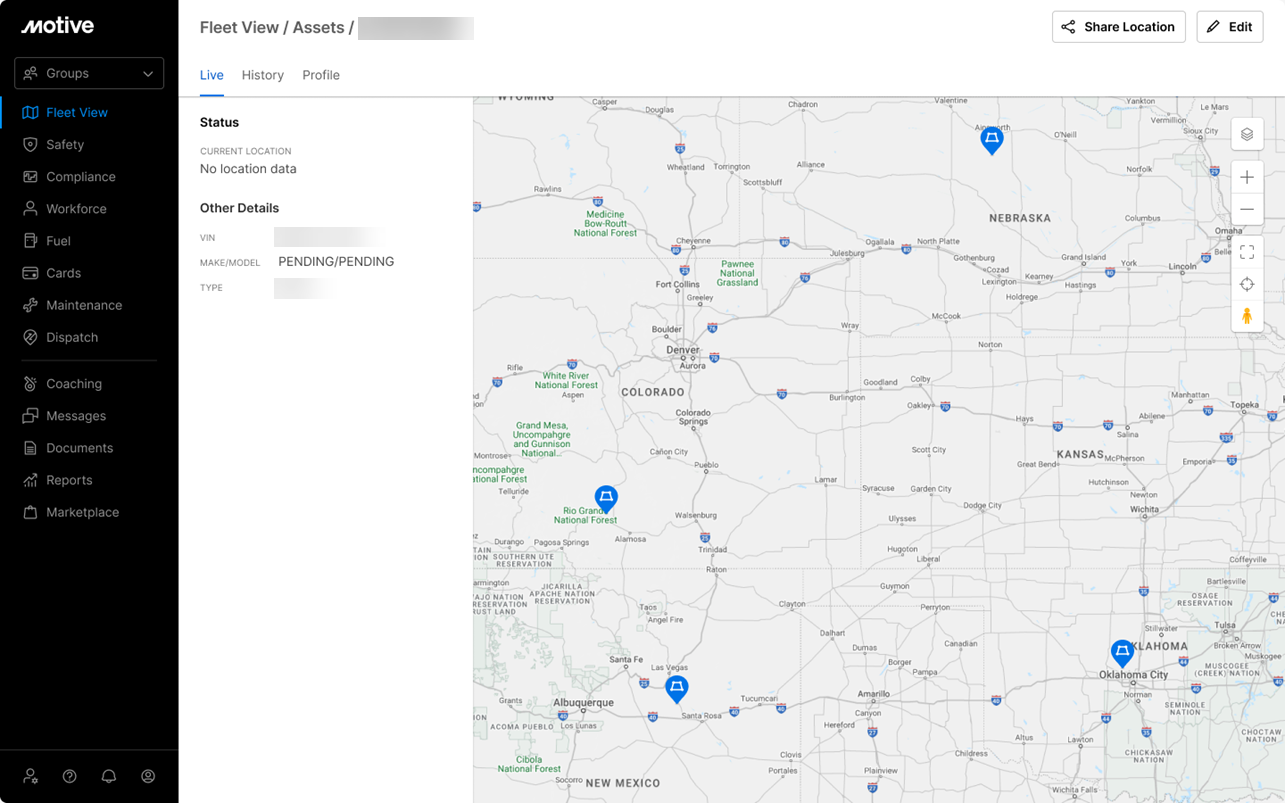Open the Groups dropdown
Image resolution: width=1285 pixels, height=803 pixels.
[x=89, y=73]
